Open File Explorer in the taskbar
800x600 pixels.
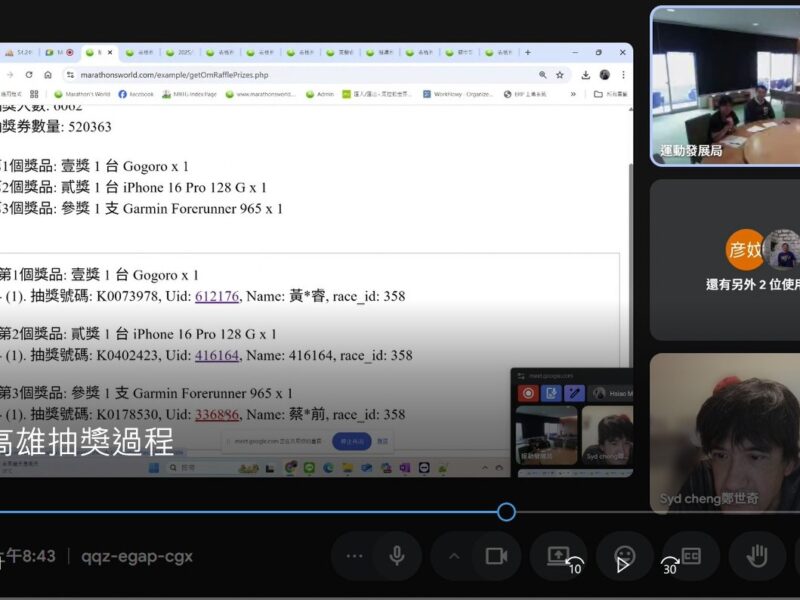(x=347, y=468)
